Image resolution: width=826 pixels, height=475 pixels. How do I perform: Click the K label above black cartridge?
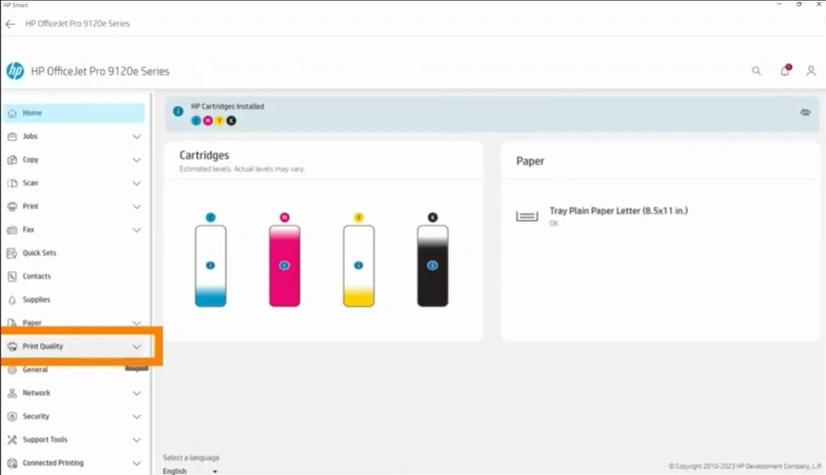[432, 217]
